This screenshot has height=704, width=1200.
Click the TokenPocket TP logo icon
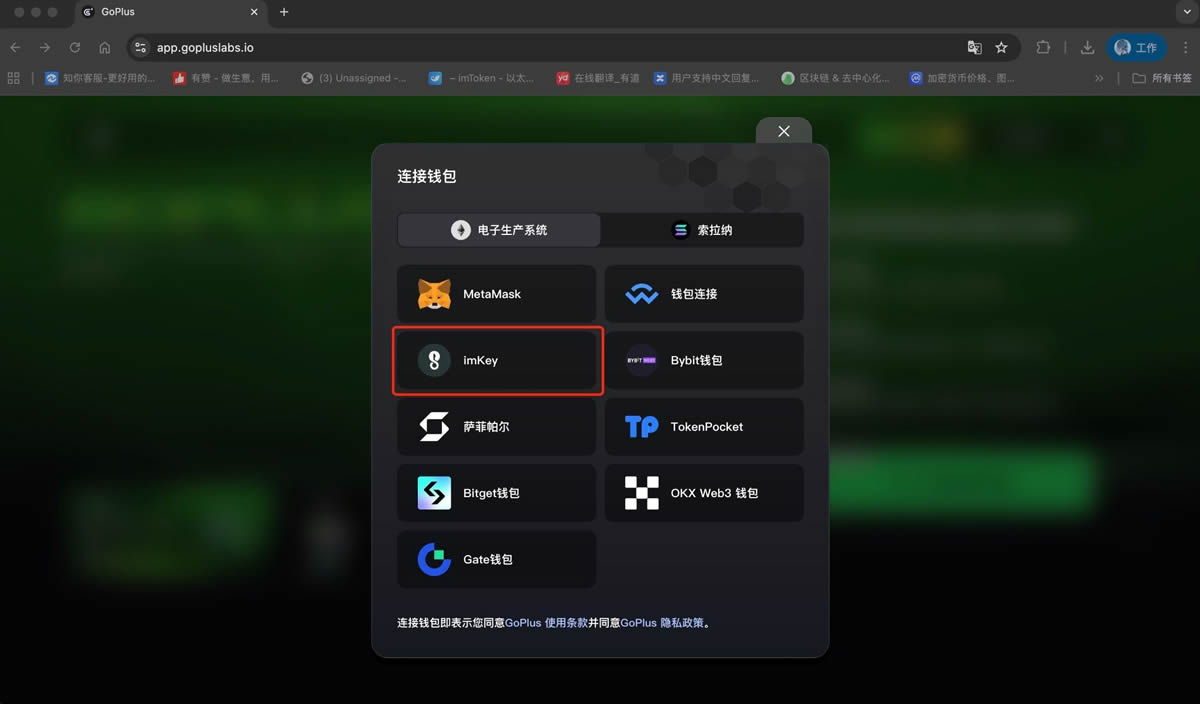pos(641,427)
